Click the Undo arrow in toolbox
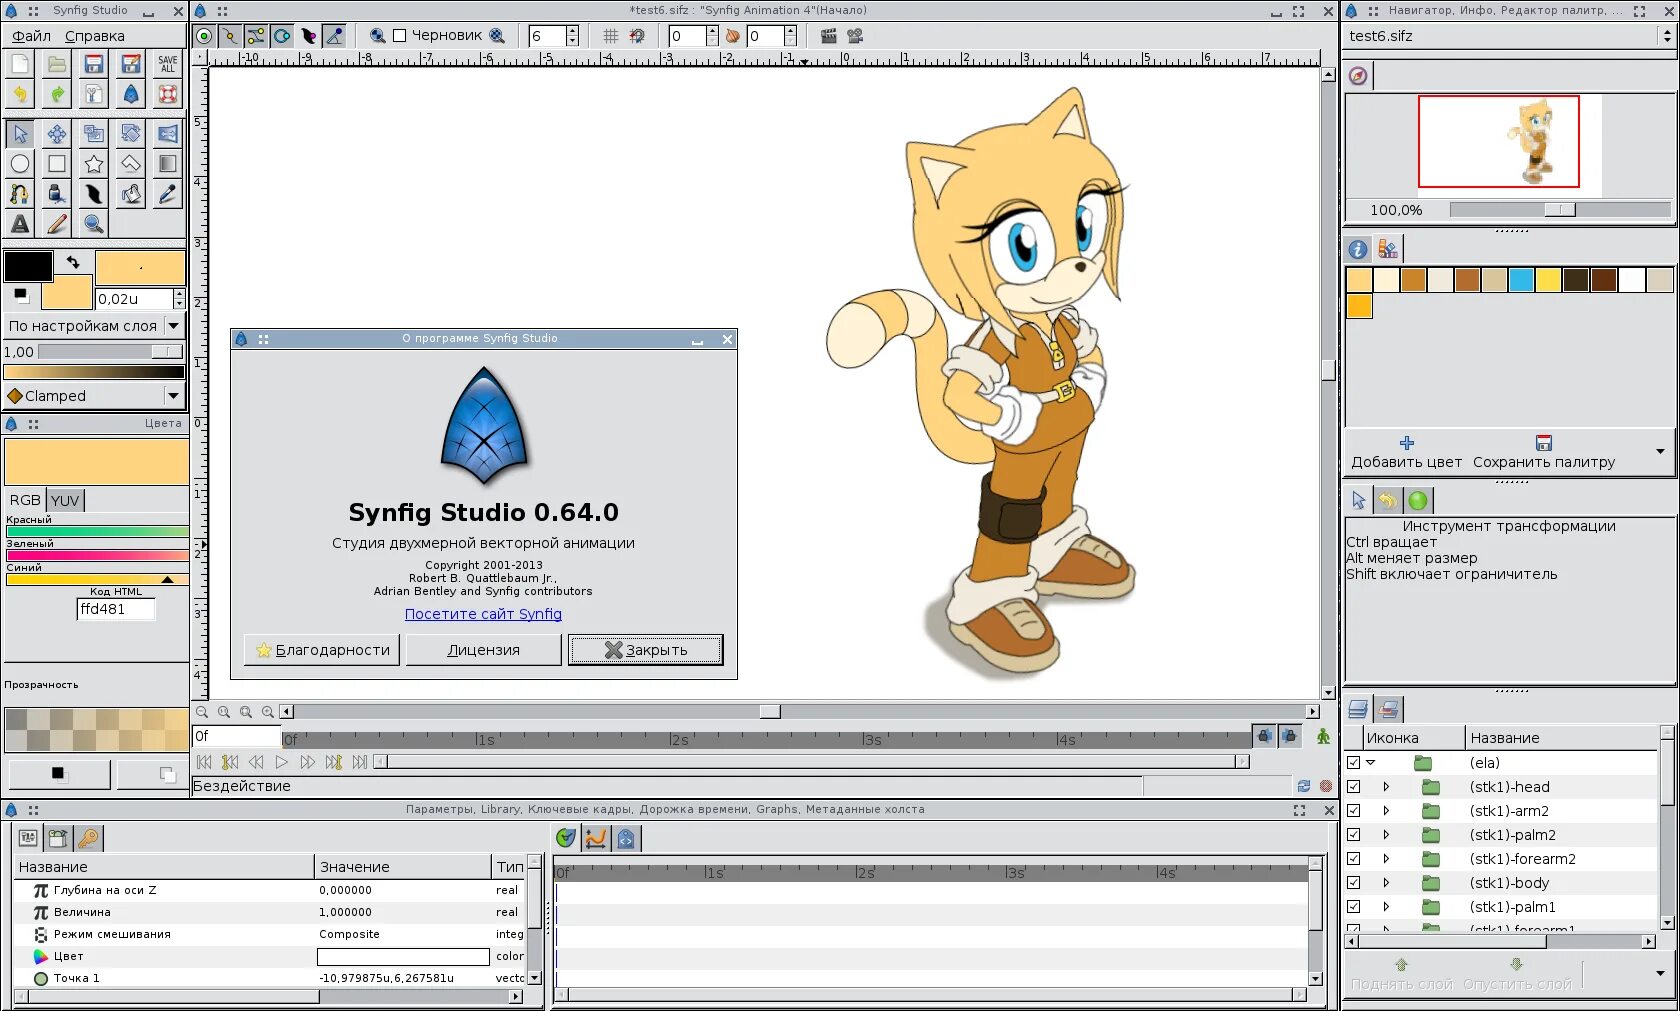Viewport: 1680px width, 1011px height. pyautogui.click(x=20, y=94)
